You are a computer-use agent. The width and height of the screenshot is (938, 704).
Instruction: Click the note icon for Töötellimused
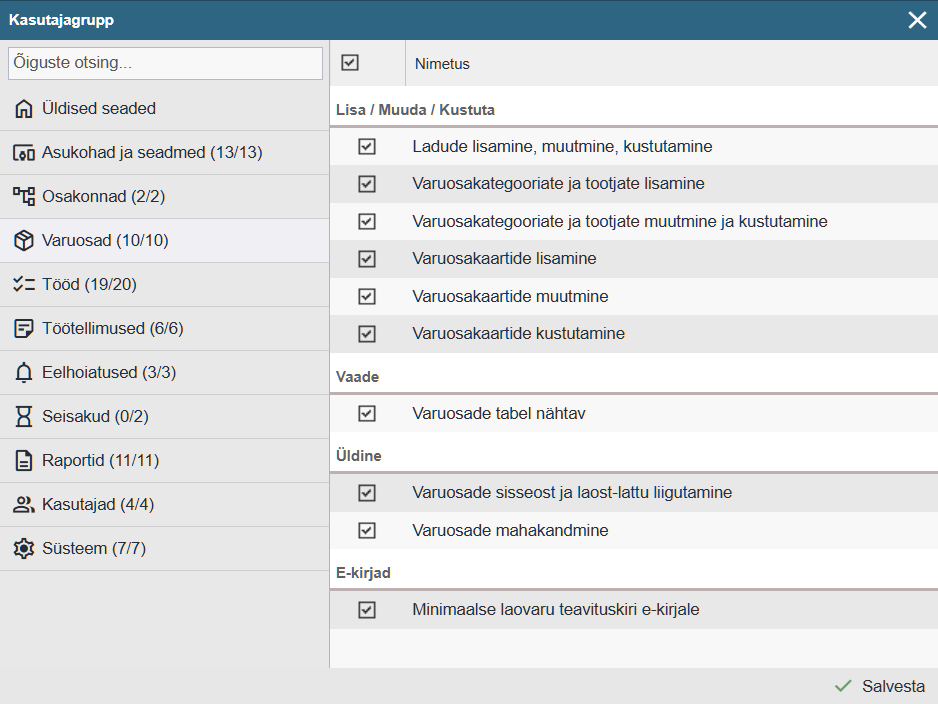pyautogui.click(x=24, y=329)
